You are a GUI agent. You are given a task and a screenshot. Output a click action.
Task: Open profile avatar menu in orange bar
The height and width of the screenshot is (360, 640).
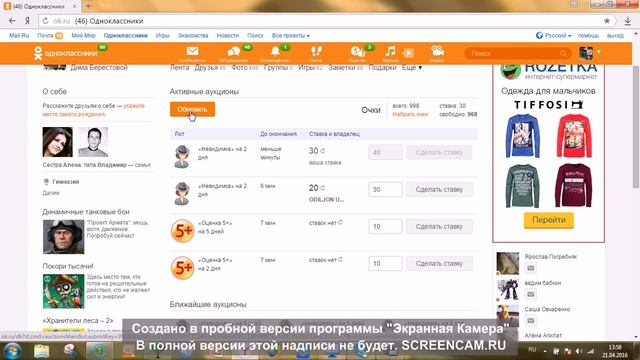[586, 53]
